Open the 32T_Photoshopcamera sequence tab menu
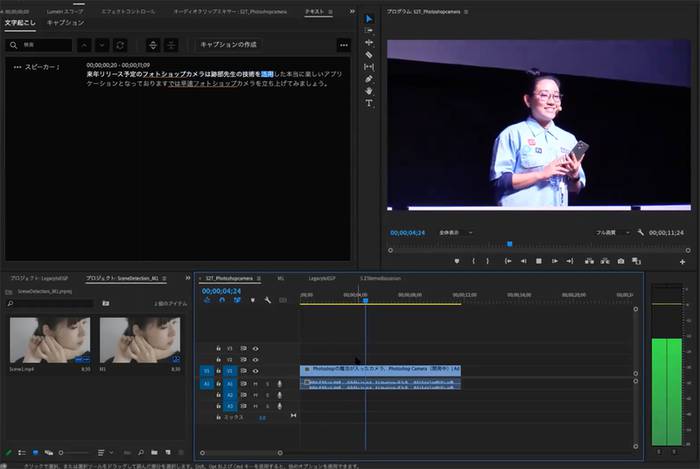 [258, 278]
